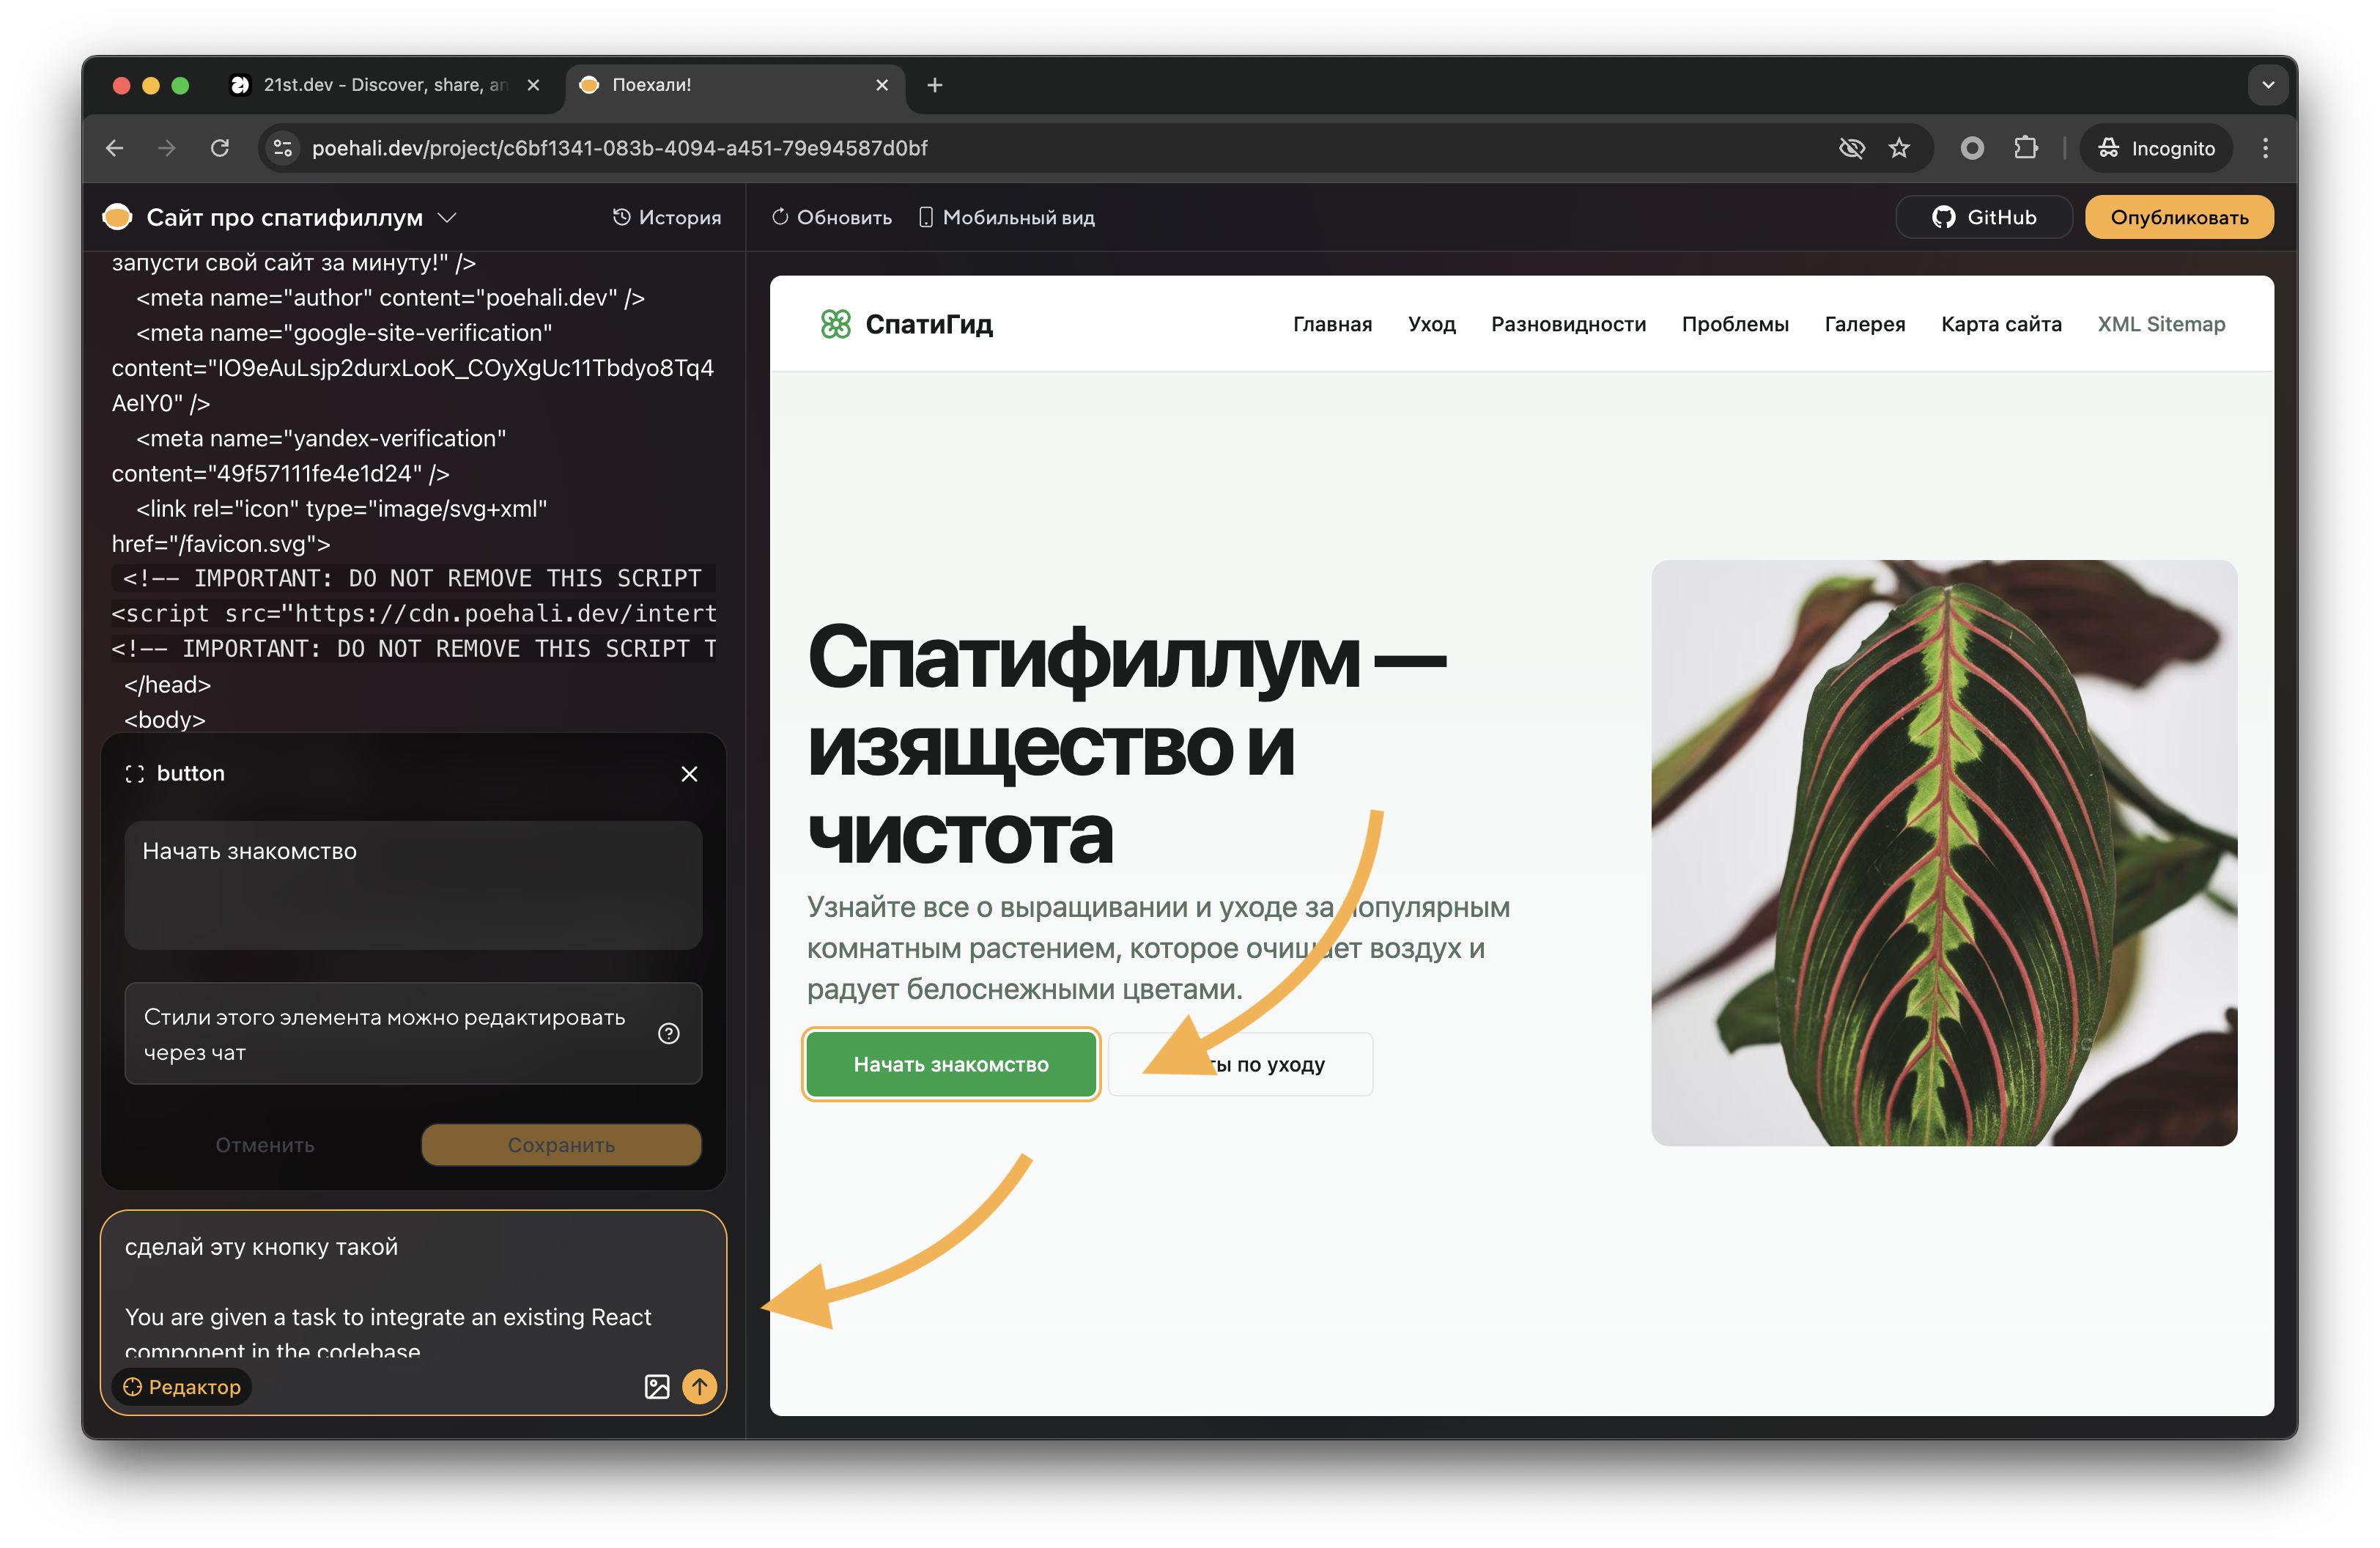
Task: Open the История panel
Action: point(666,217)
